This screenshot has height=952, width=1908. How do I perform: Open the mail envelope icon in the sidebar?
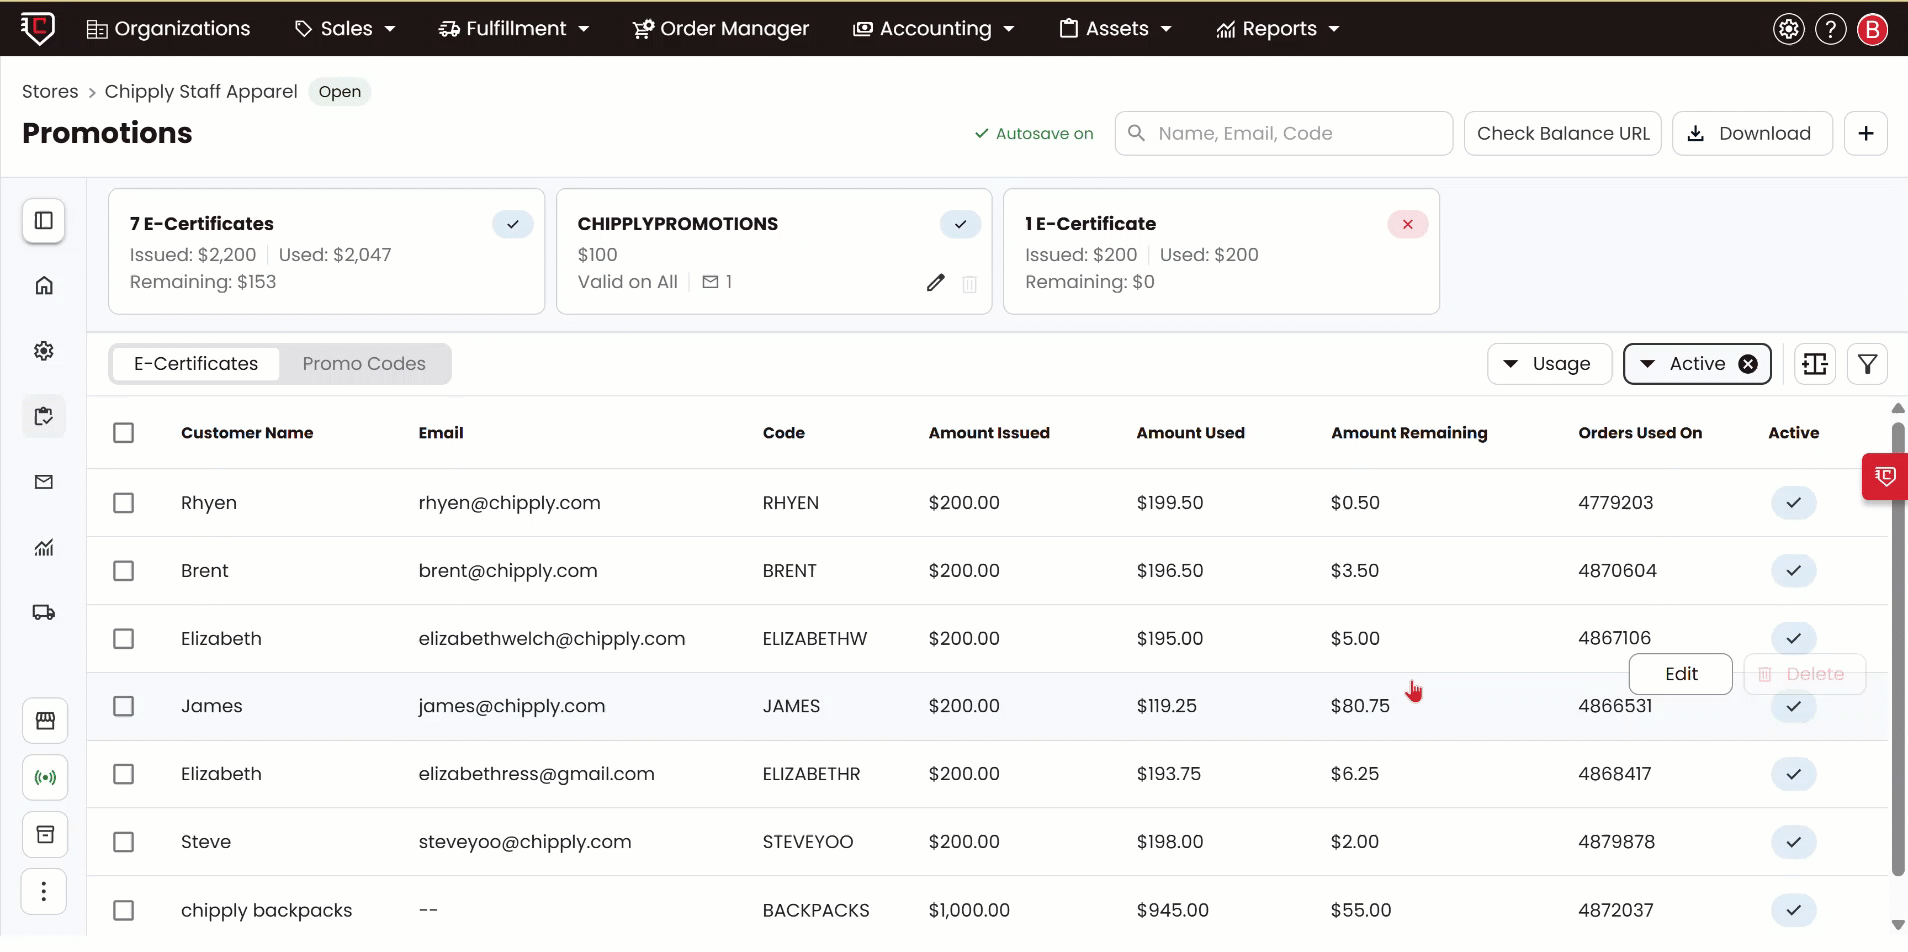click(44, 482)
